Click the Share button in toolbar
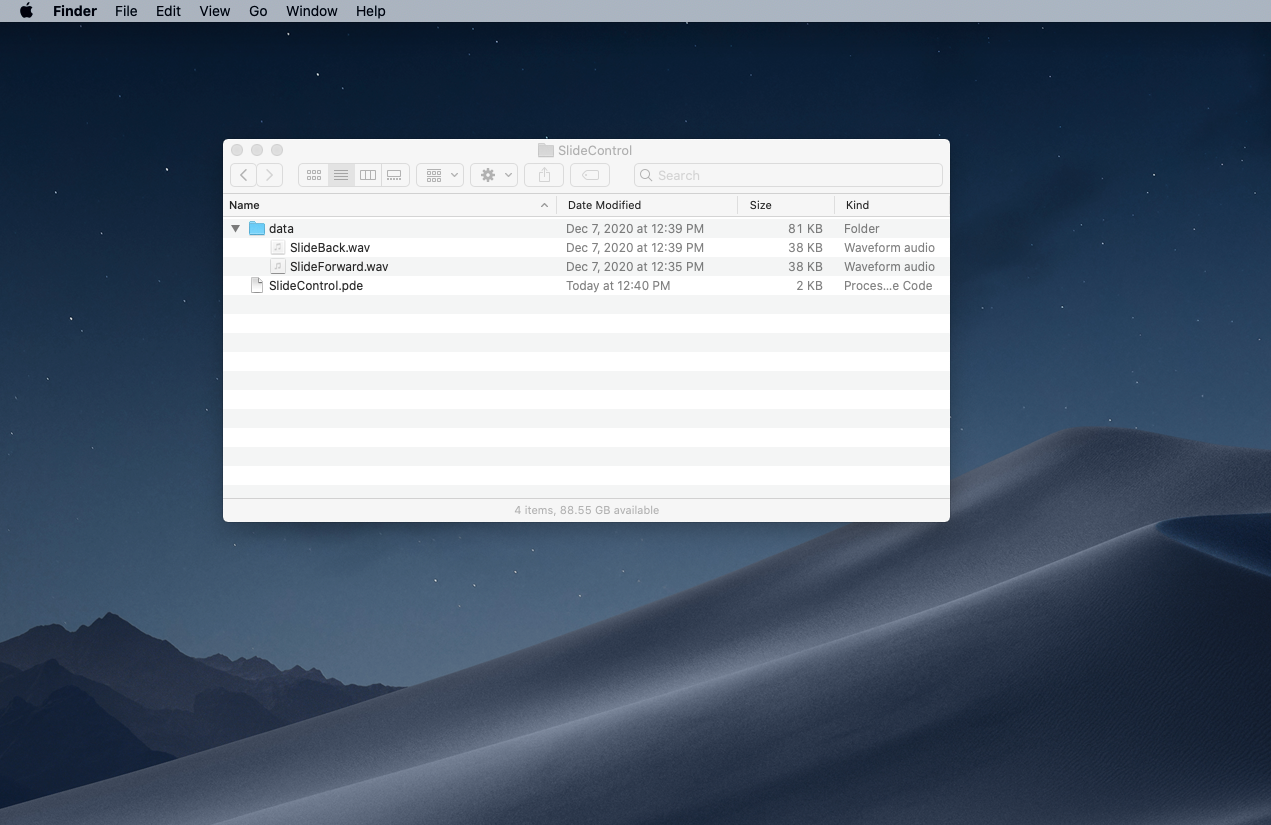Image resolution: width=1271 pixels, height=825 pixels. [544, 175]
